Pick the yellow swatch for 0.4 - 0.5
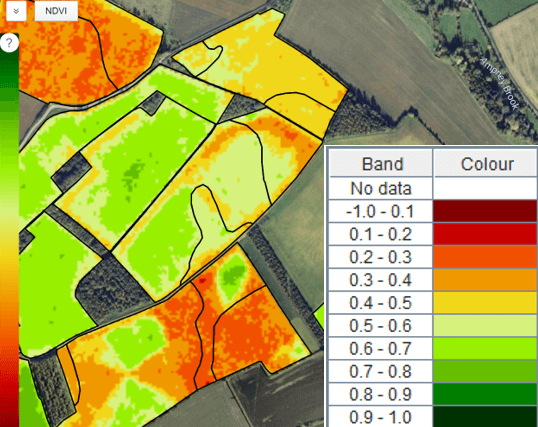The image size is (538, 427). point(486,303)
